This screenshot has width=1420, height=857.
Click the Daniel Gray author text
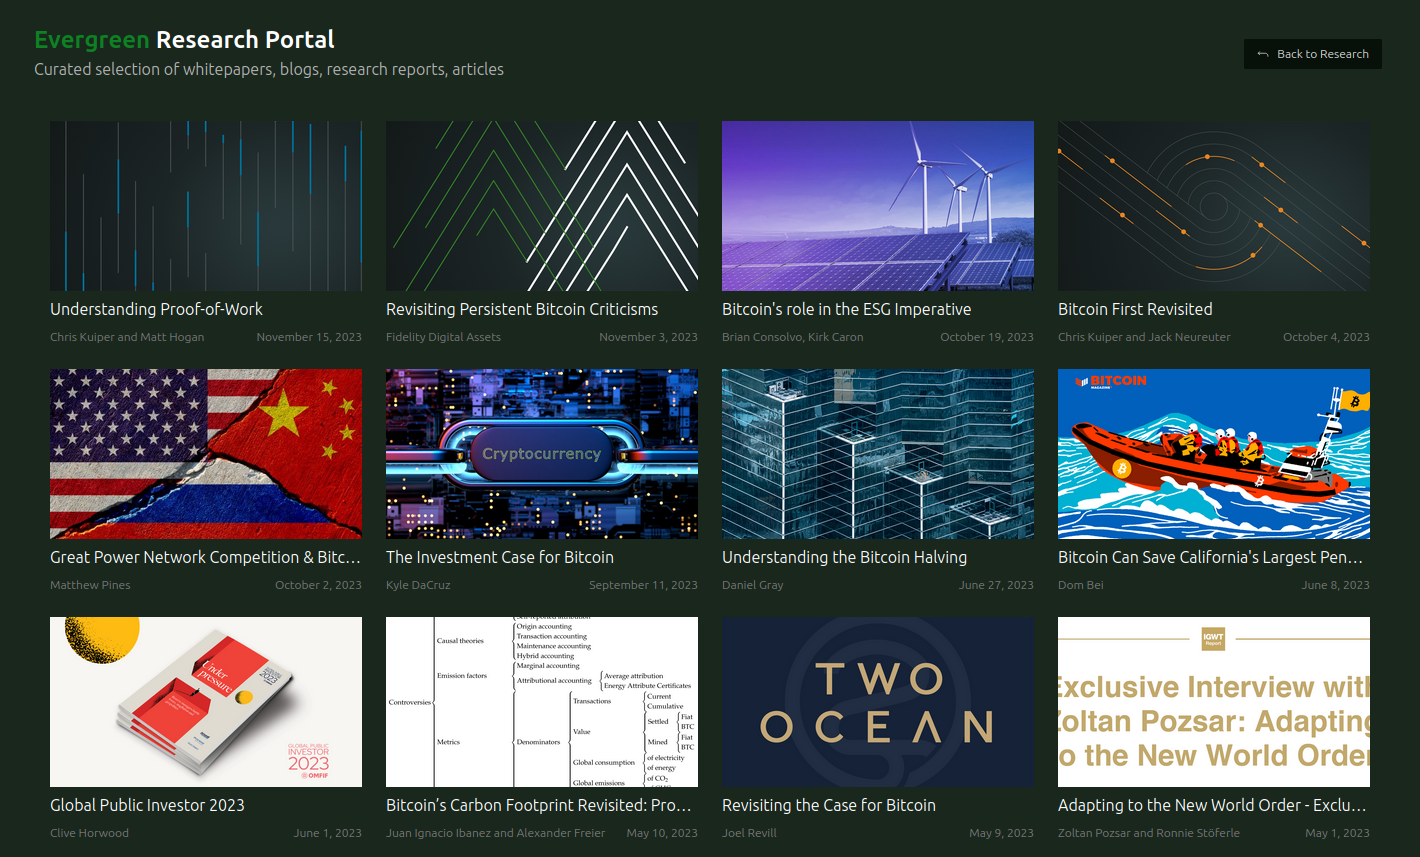753,585
